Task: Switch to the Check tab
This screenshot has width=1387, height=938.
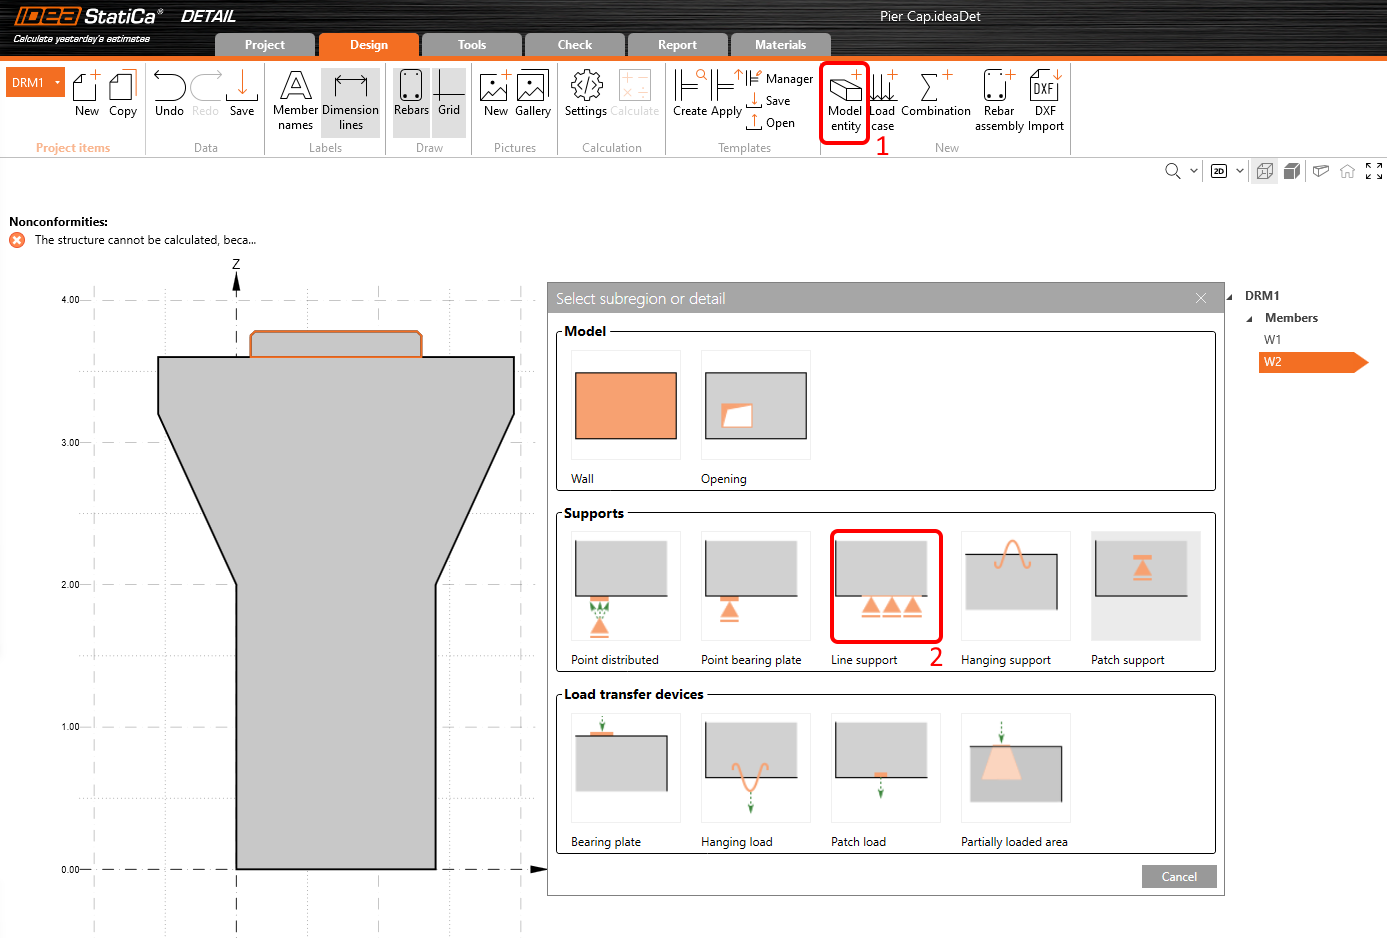Action: tap(574, 44)
